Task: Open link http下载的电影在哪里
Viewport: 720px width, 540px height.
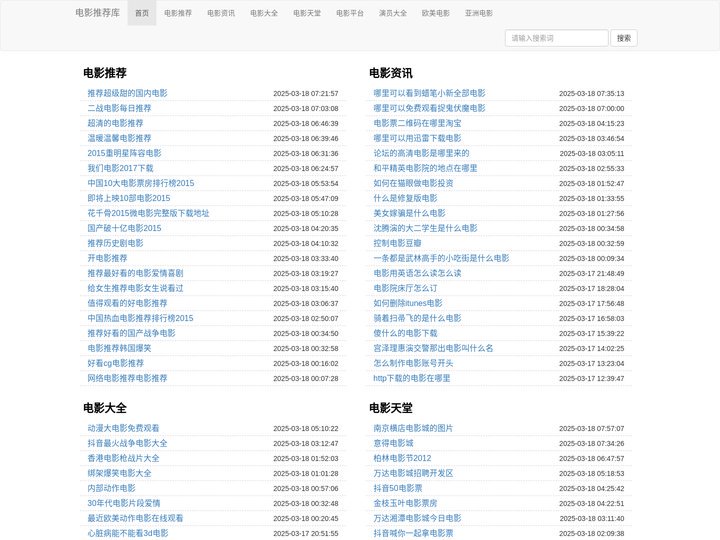Action: tap(412, 378)
